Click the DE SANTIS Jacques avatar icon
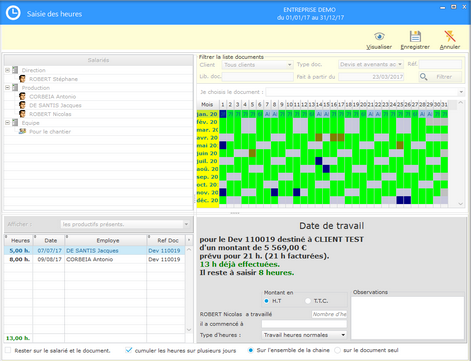 coord(22,105)
